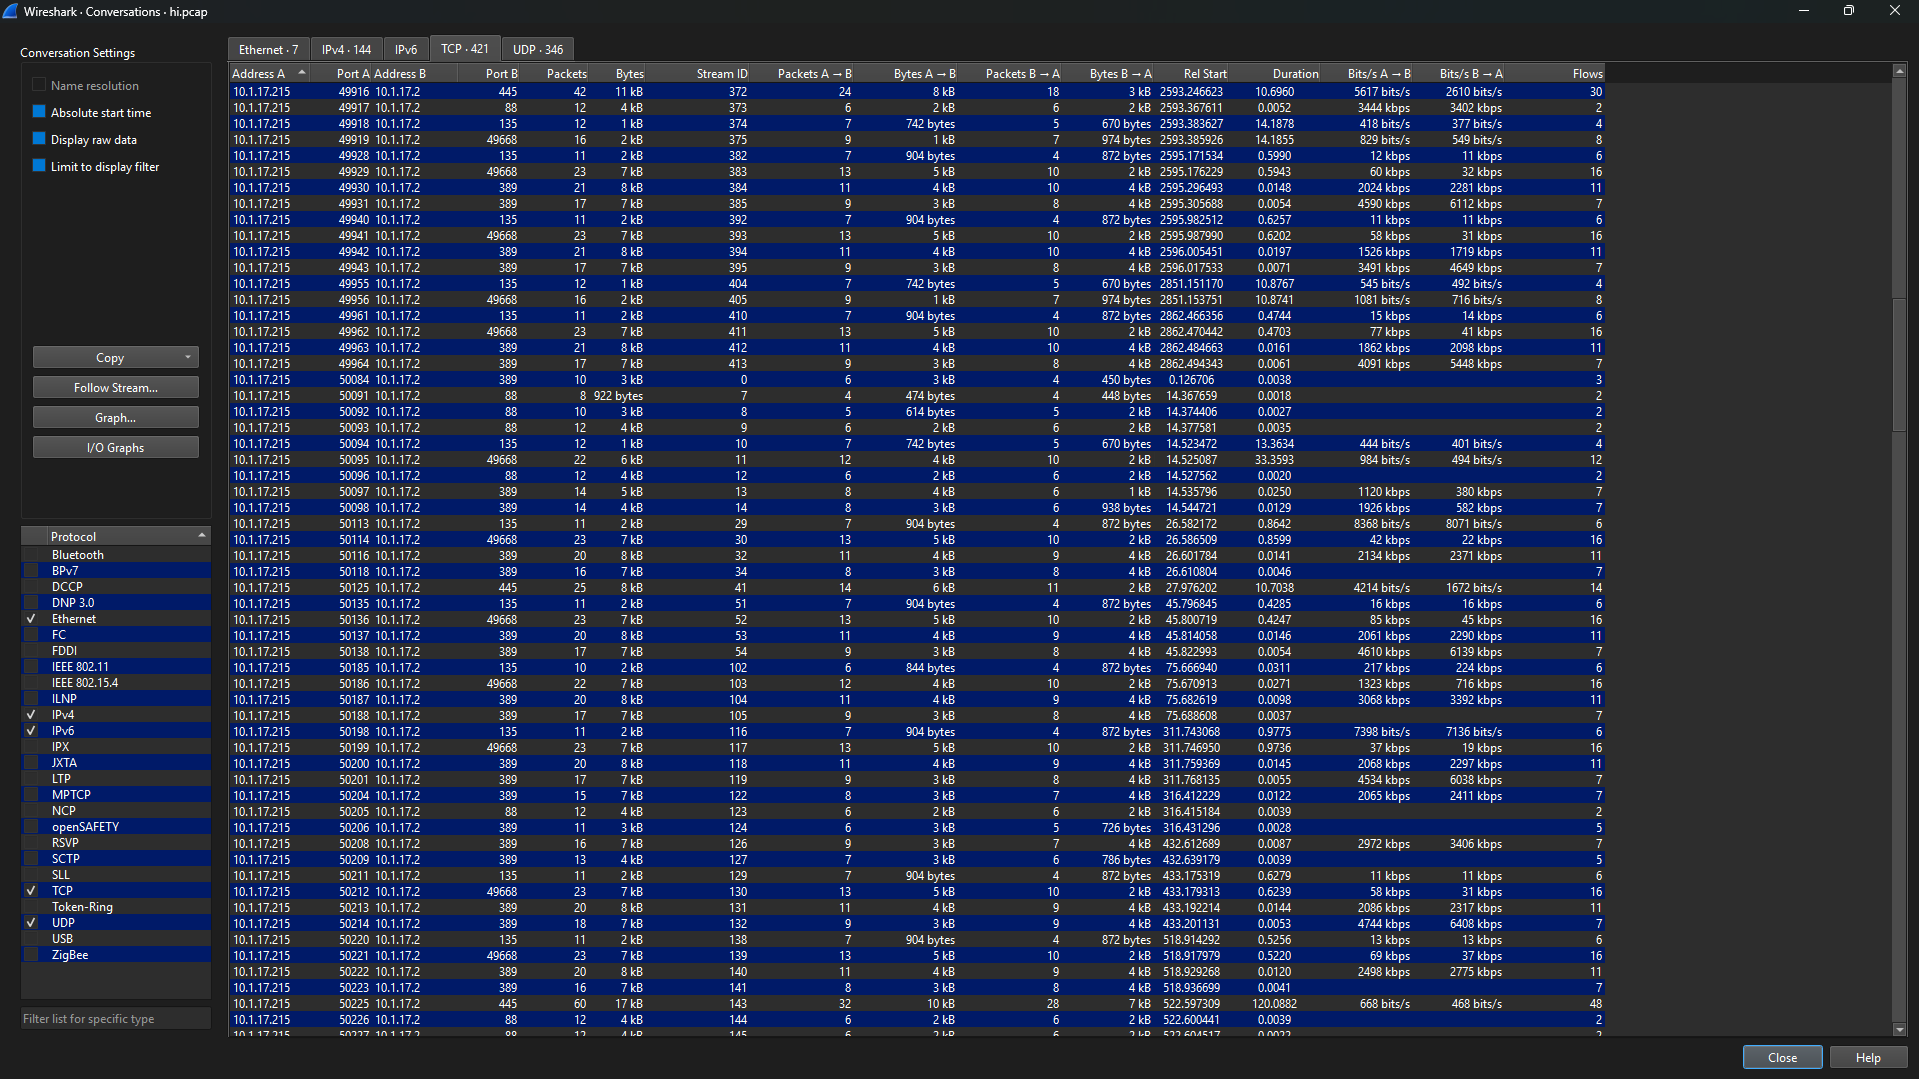1919x1079 pixels.
Task: Click the scroll down arrow of the conversation table
Action: pos(1899,1029)
